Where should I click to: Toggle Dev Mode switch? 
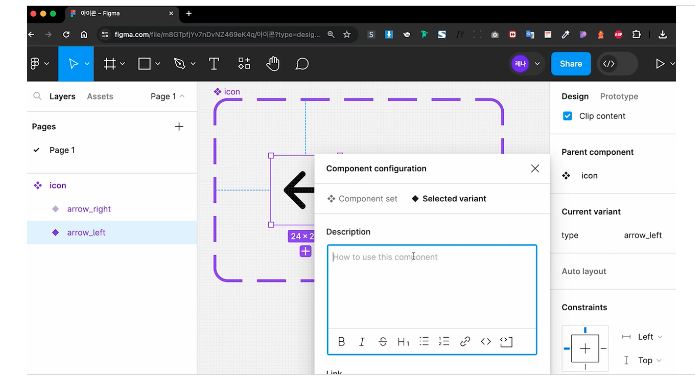tap(617, 64)
